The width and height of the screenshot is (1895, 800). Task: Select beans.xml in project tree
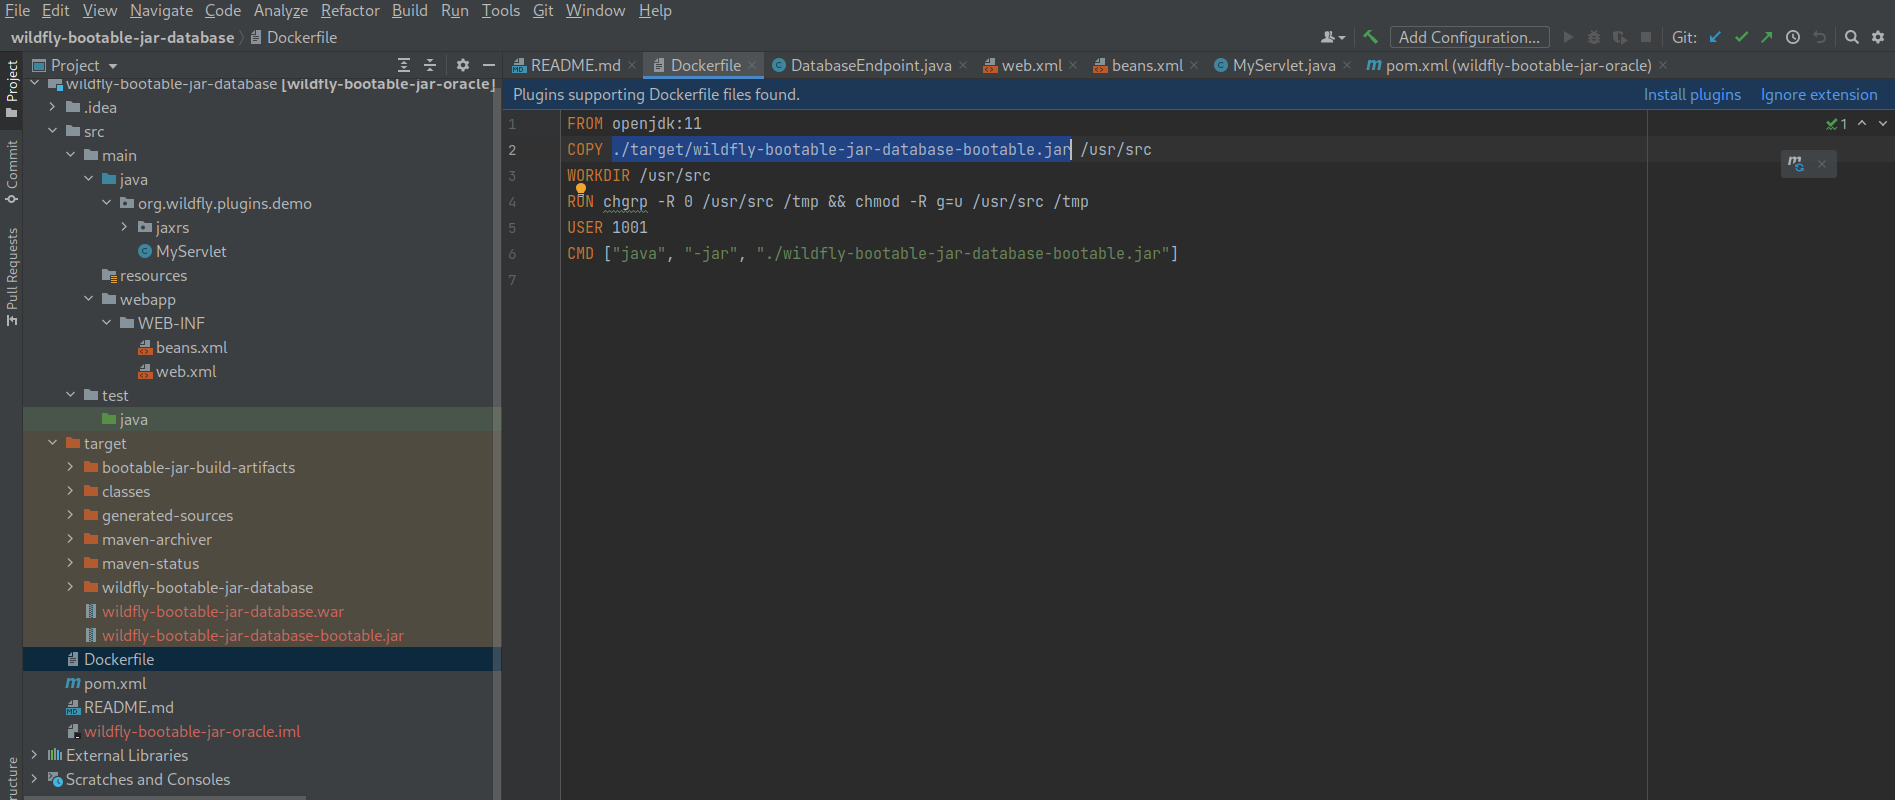click(x=191, y=347)
